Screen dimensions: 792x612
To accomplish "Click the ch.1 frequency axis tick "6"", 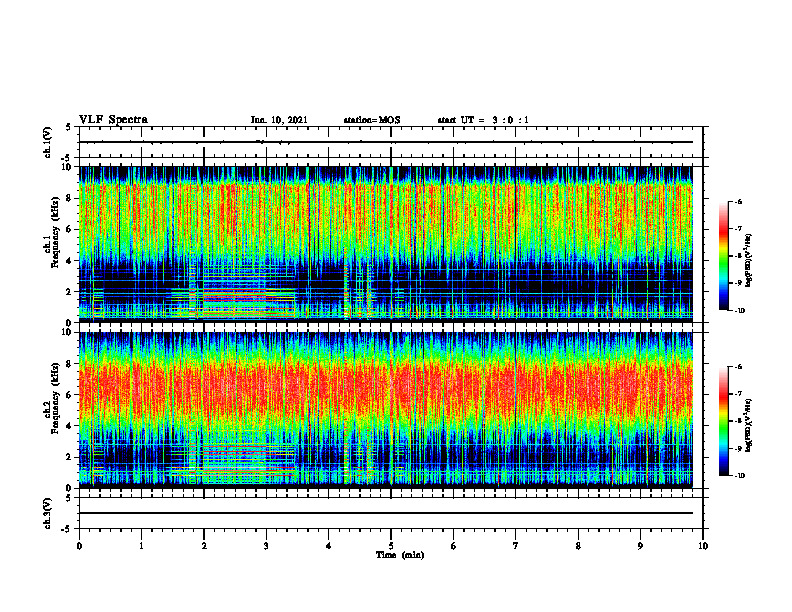I will tap(71, 229).
